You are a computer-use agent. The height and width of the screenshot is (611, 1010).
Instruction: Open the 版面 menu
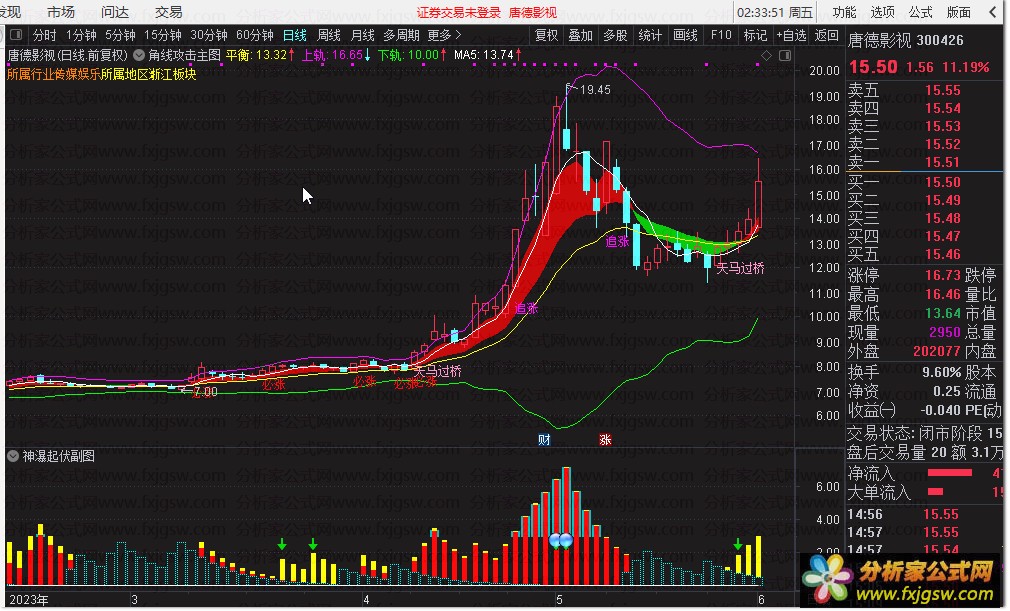coord(958,12)
